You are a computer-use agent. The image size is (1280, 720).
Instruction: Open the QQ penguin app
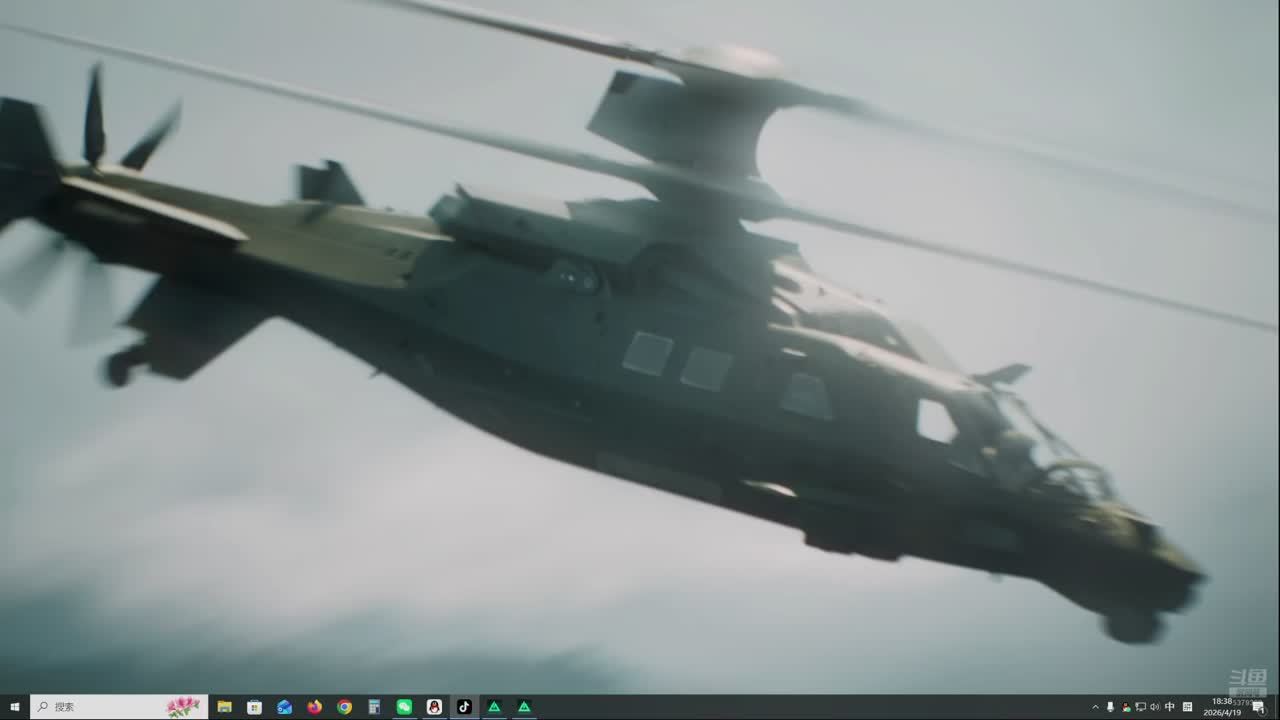click(x=434, y=707)
